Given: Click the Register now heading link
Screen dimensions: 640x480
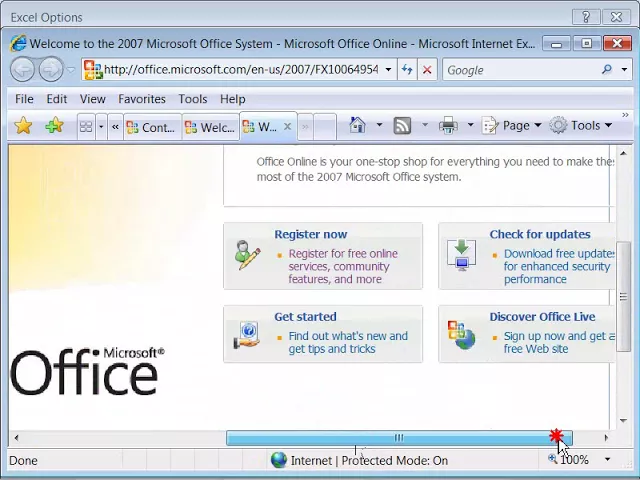Looking at the screenshot, I should click(311, 234).
